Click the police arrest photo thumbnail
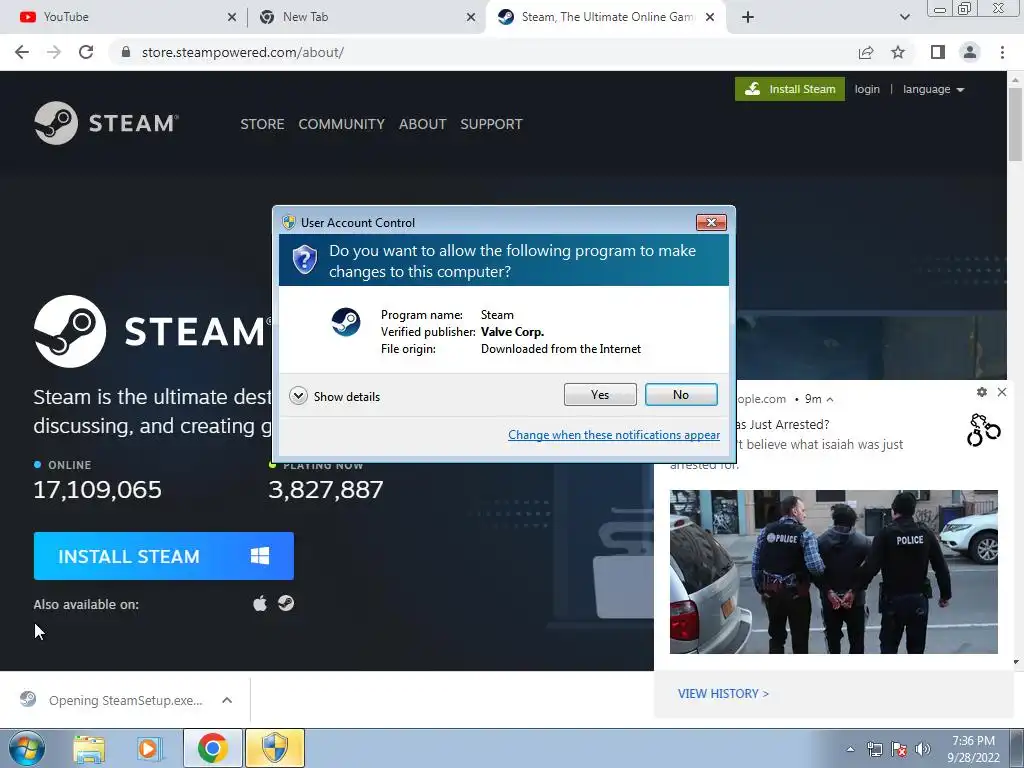 pos(833,571)
